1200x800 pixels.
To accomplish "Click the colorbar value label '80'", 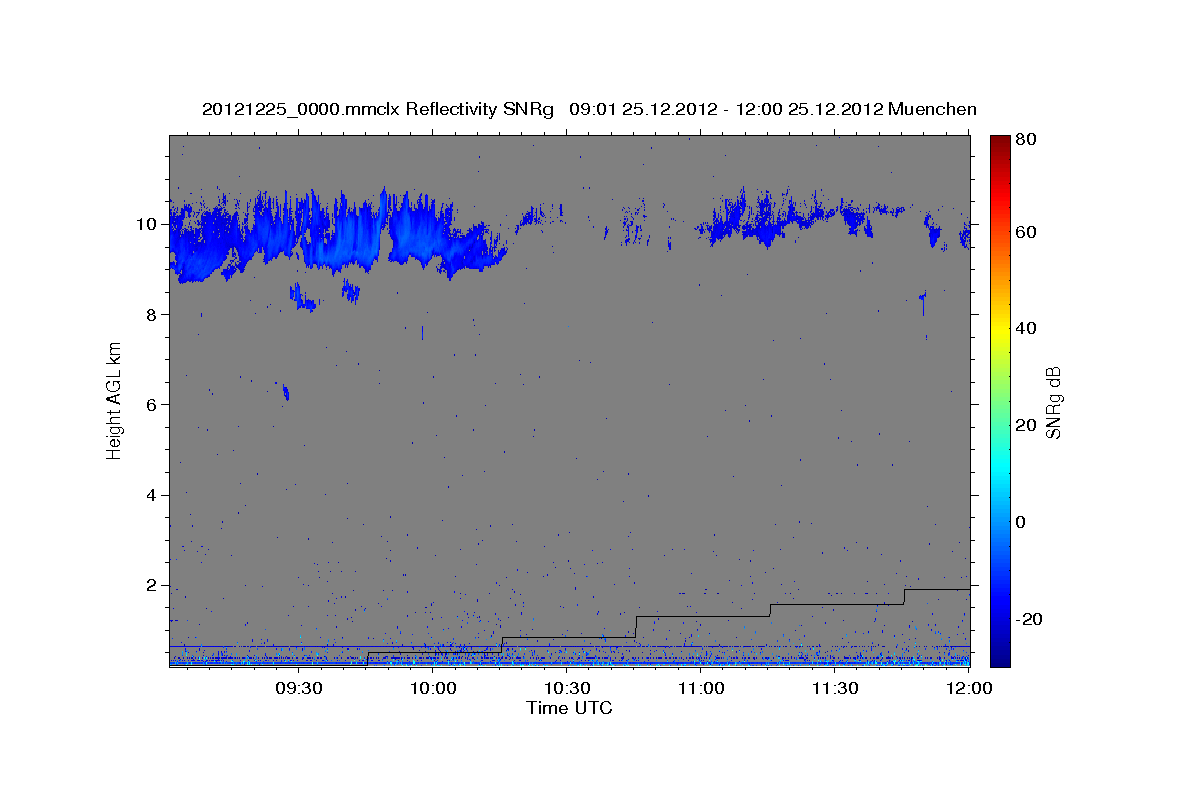I will (1025, 139).
